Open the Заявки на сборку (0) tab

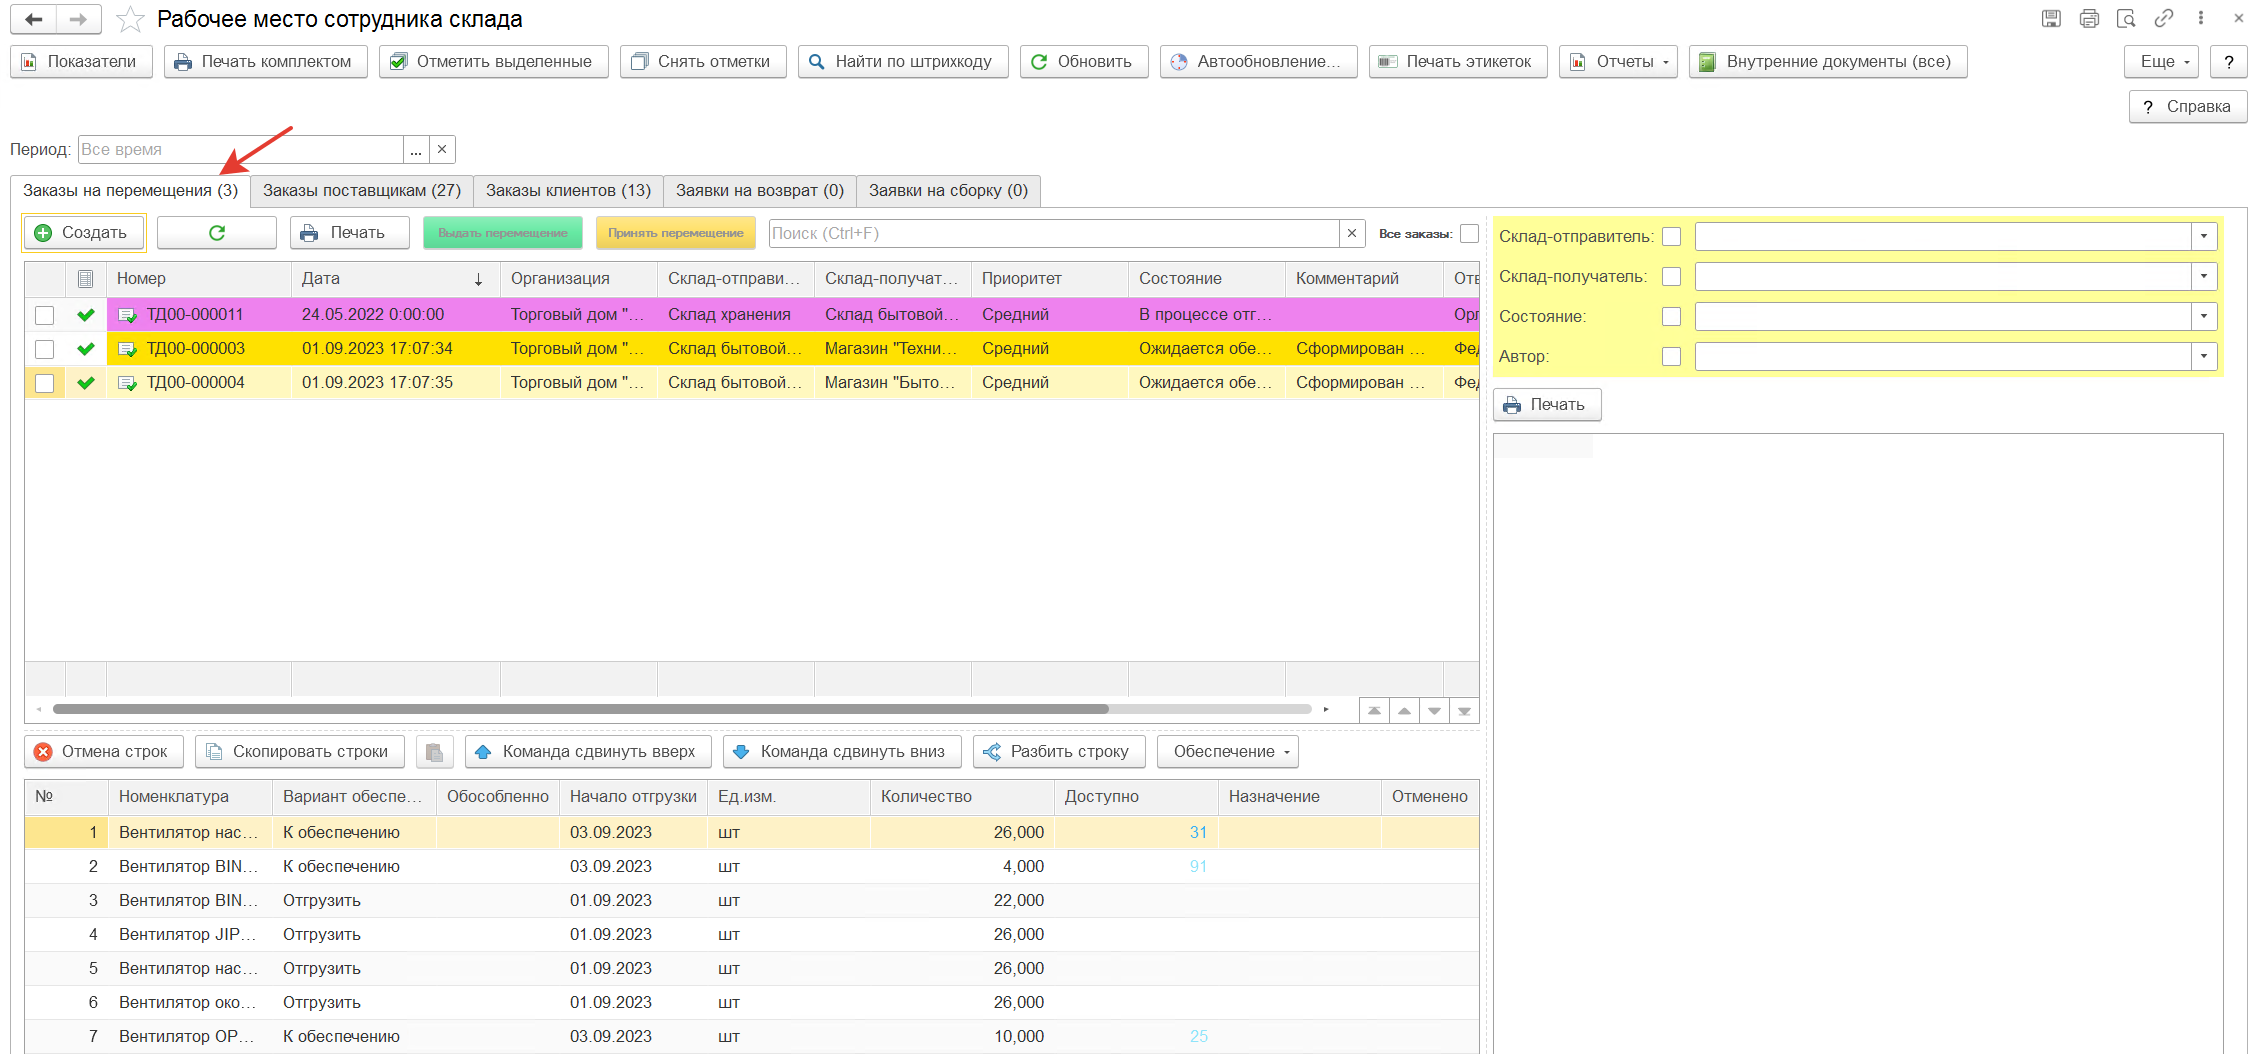click(948, 191)
